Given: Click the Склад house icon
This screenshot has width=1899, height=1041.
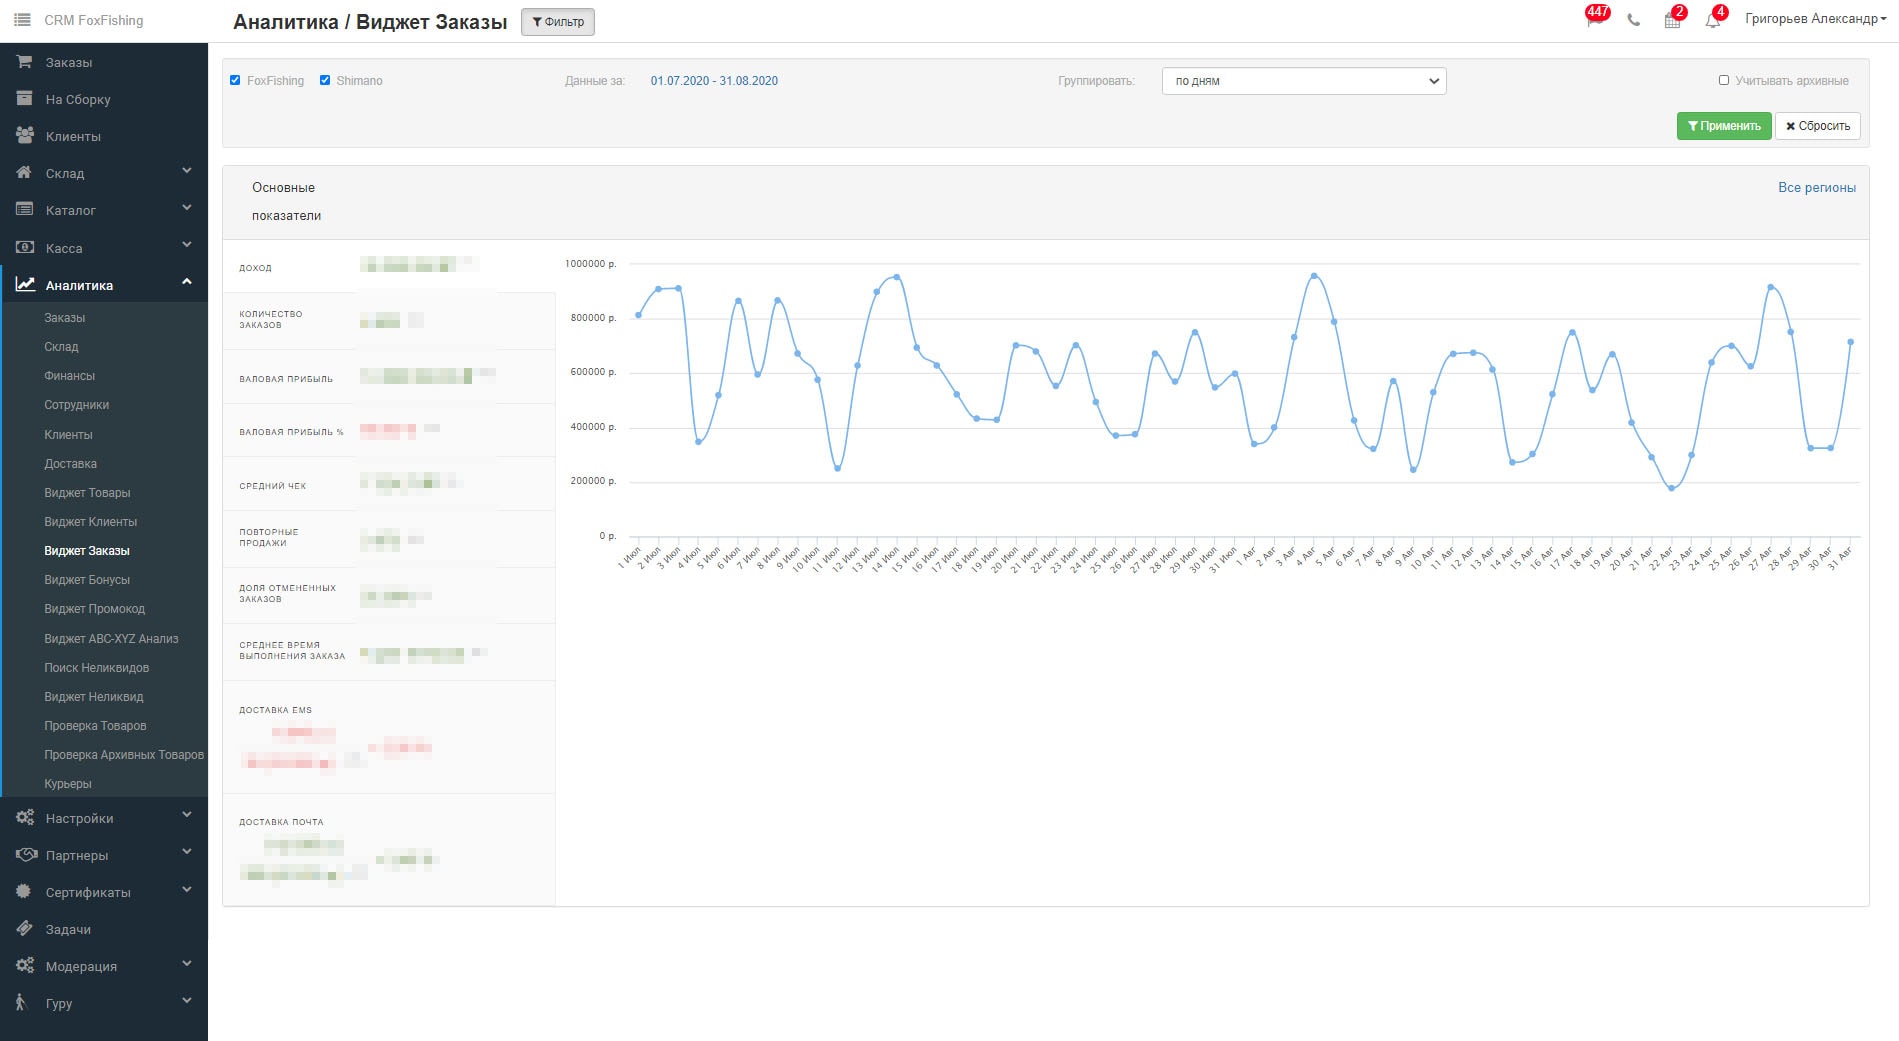Looking at the screenshot, I should tap(25, 173).
